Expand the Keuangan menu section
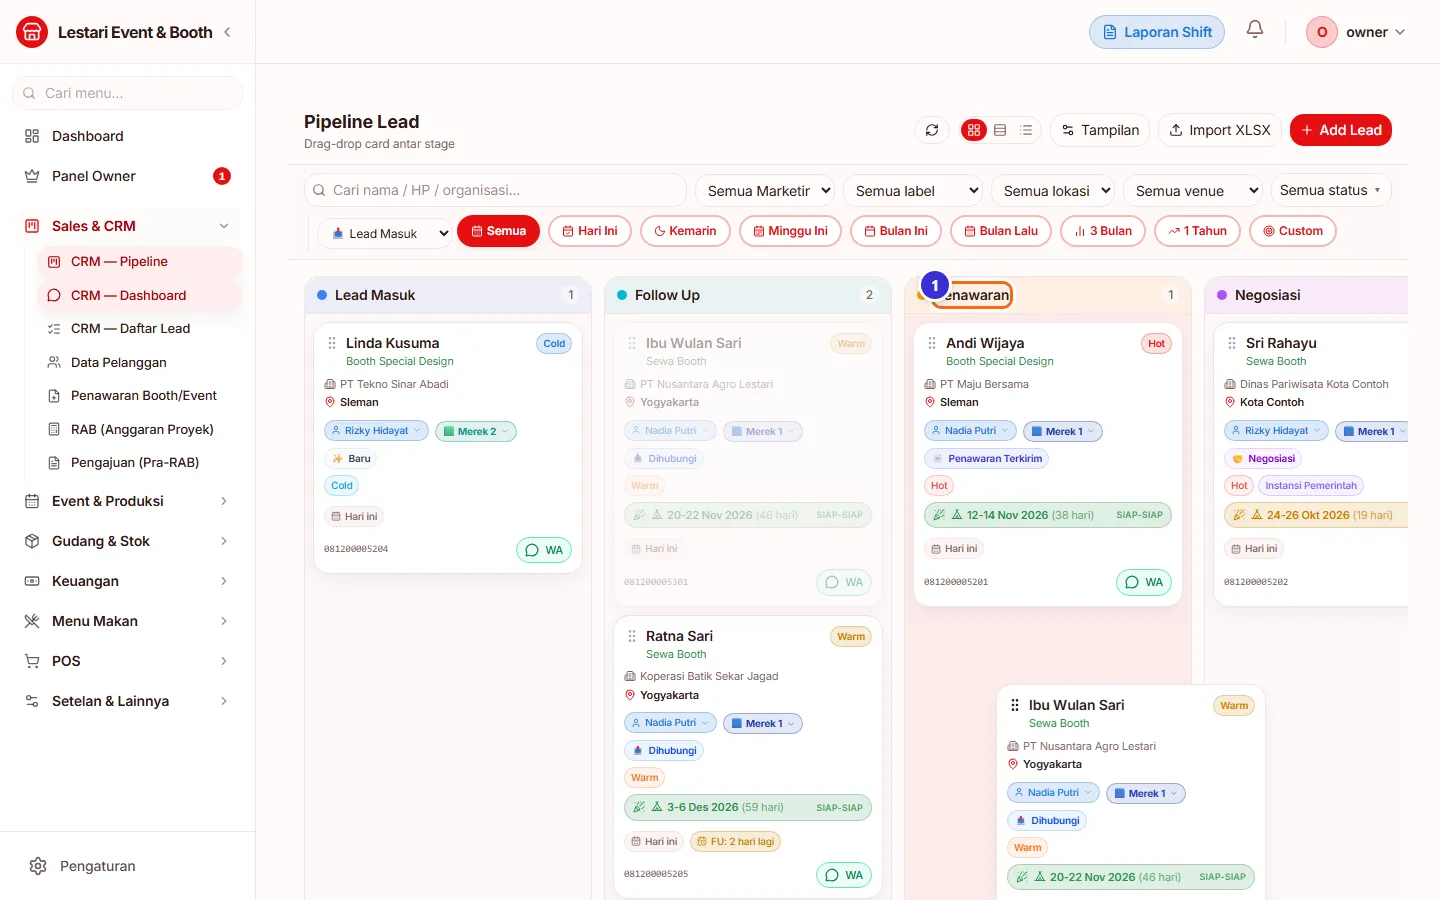This screenshot has width=1440, height=900. pos(127,581)
